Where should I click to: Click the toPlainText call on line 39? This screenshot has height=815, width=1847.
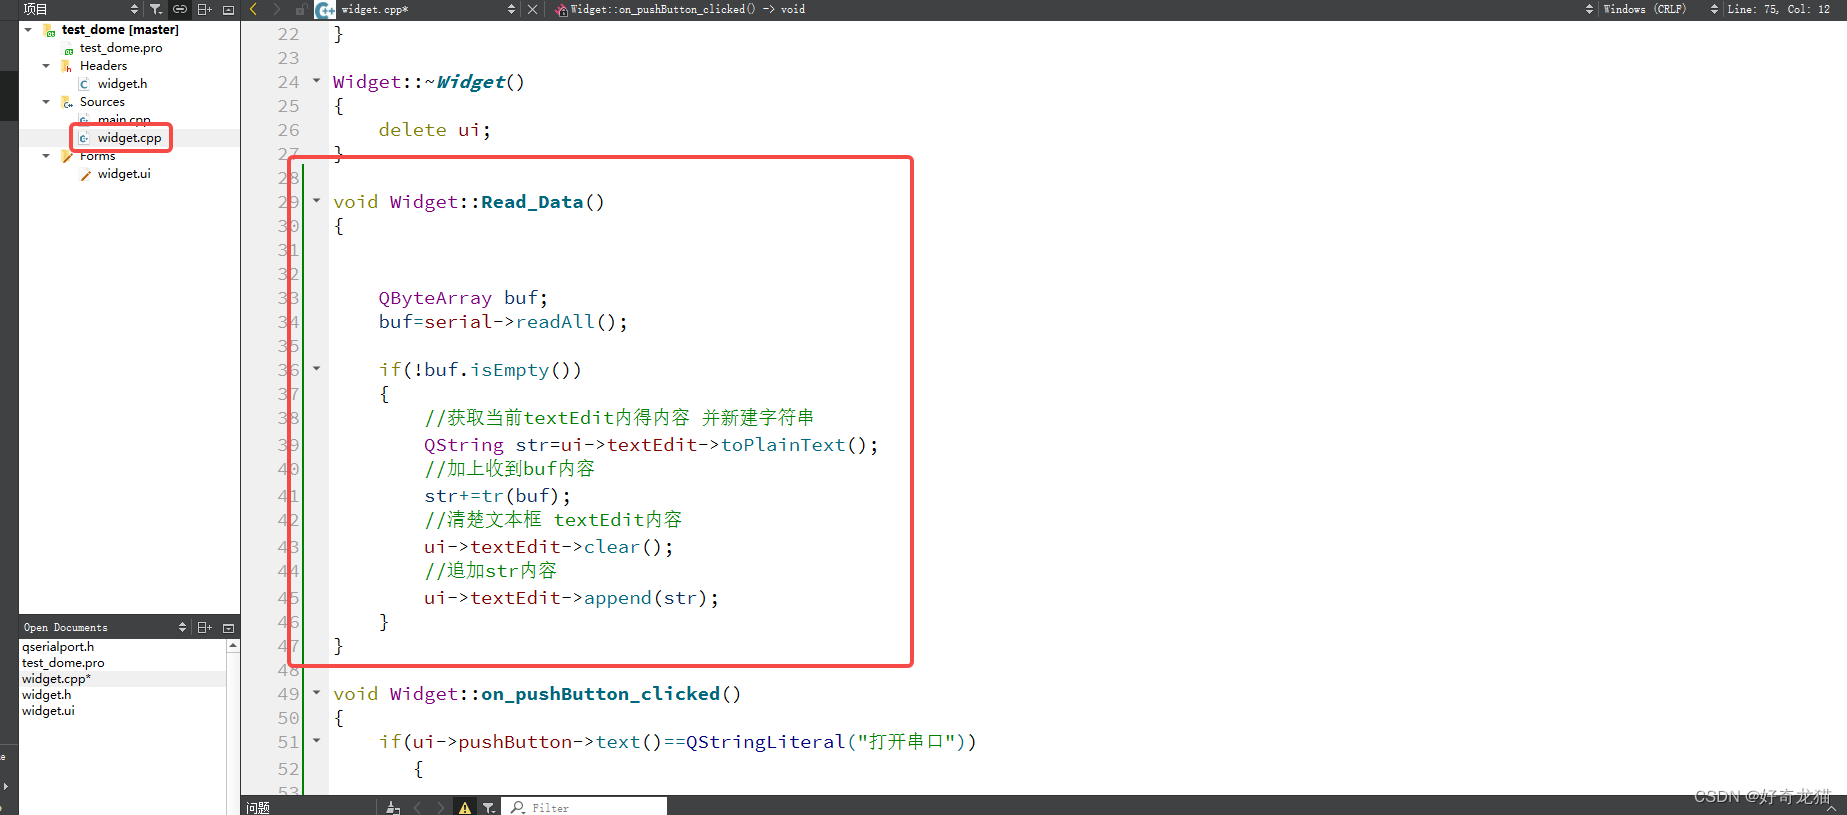click(x=783, y=445)
